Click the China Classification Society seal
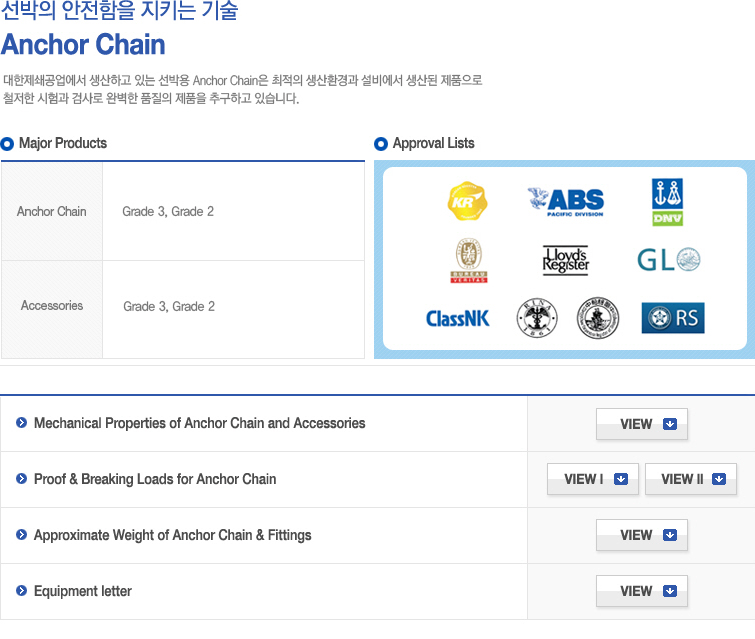The image size is (755, 639). point(598,318)
